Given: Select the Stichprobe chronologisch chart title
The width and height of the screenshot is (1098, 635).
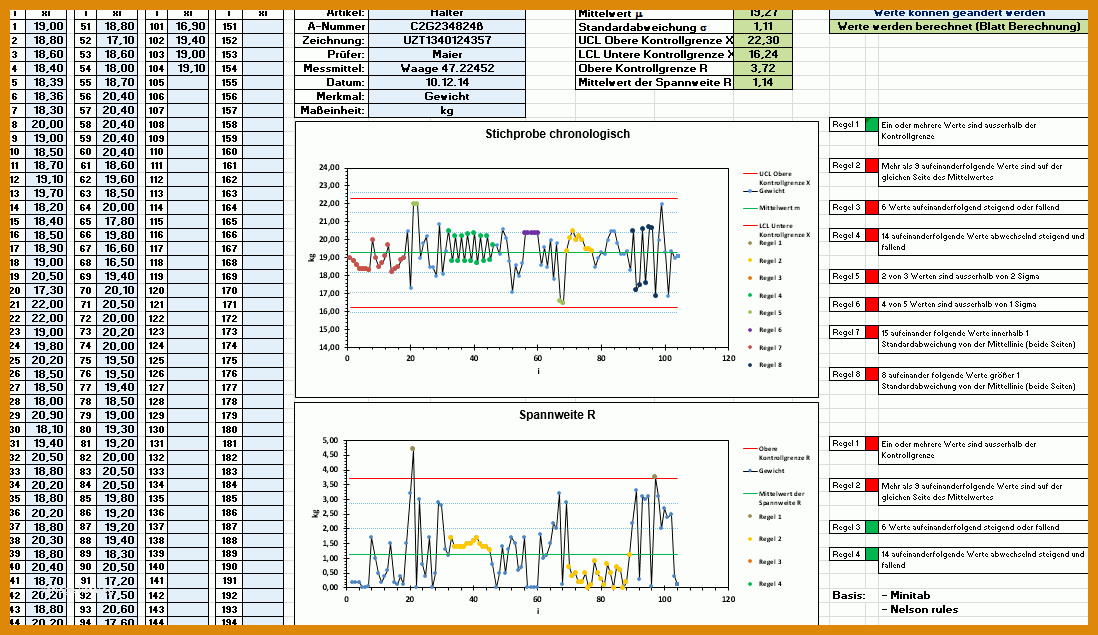Looking at the screenshot, I should pyautogui.click(x=557, y=134).
